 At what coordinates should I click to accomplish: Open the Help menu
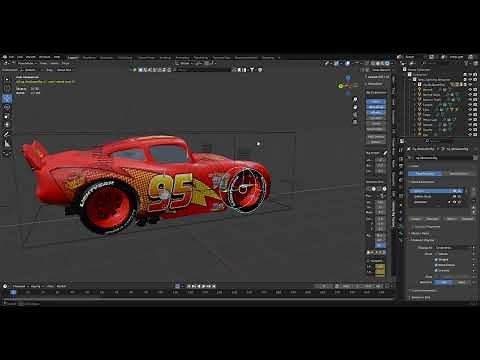57,57
